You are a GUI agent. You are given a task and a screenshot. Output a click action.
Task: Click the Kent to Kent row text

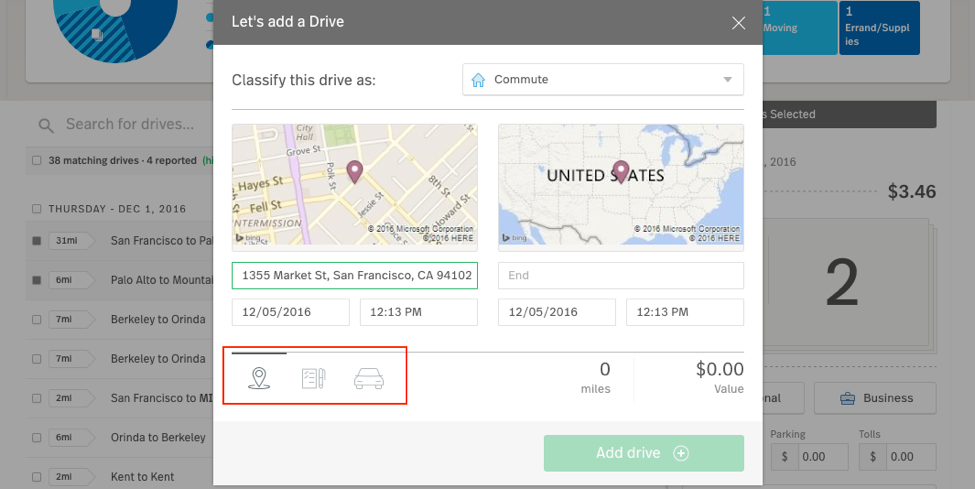point(142,477)
